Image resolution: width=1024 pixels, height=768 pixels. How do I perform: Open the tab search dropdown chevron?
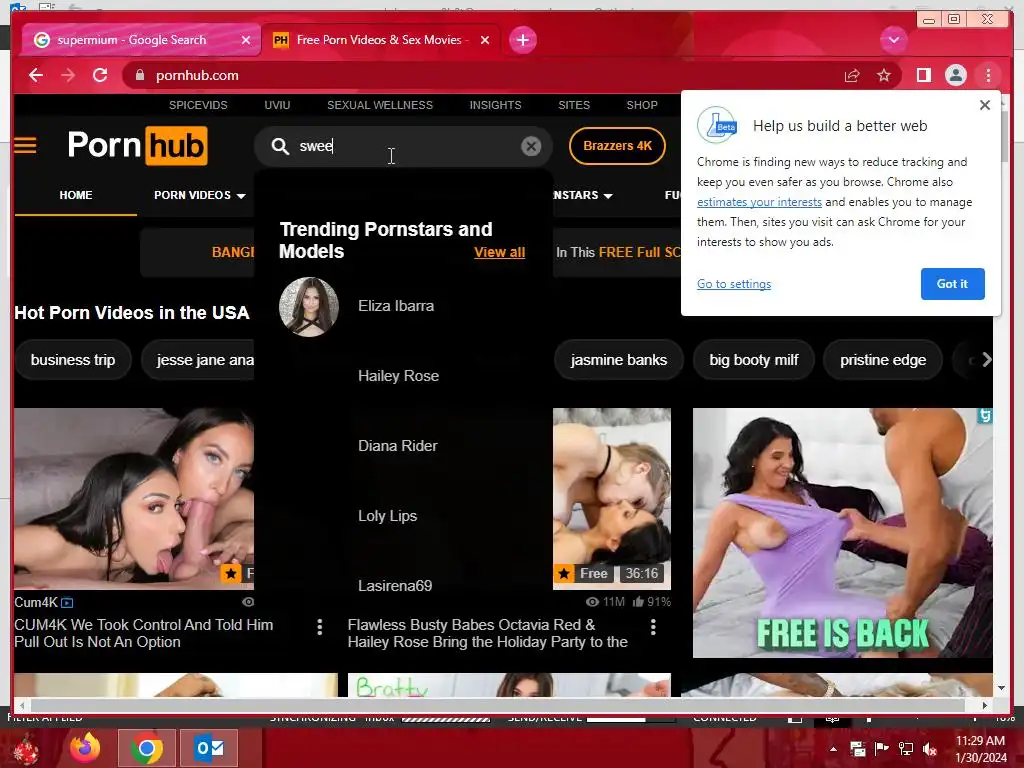893,40
